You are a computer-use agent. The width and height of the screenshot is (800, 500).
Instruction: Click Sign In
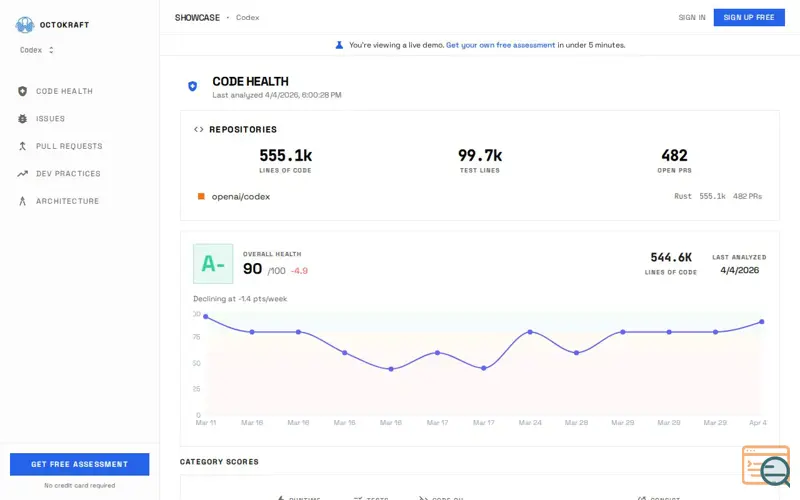pos(692,17)
